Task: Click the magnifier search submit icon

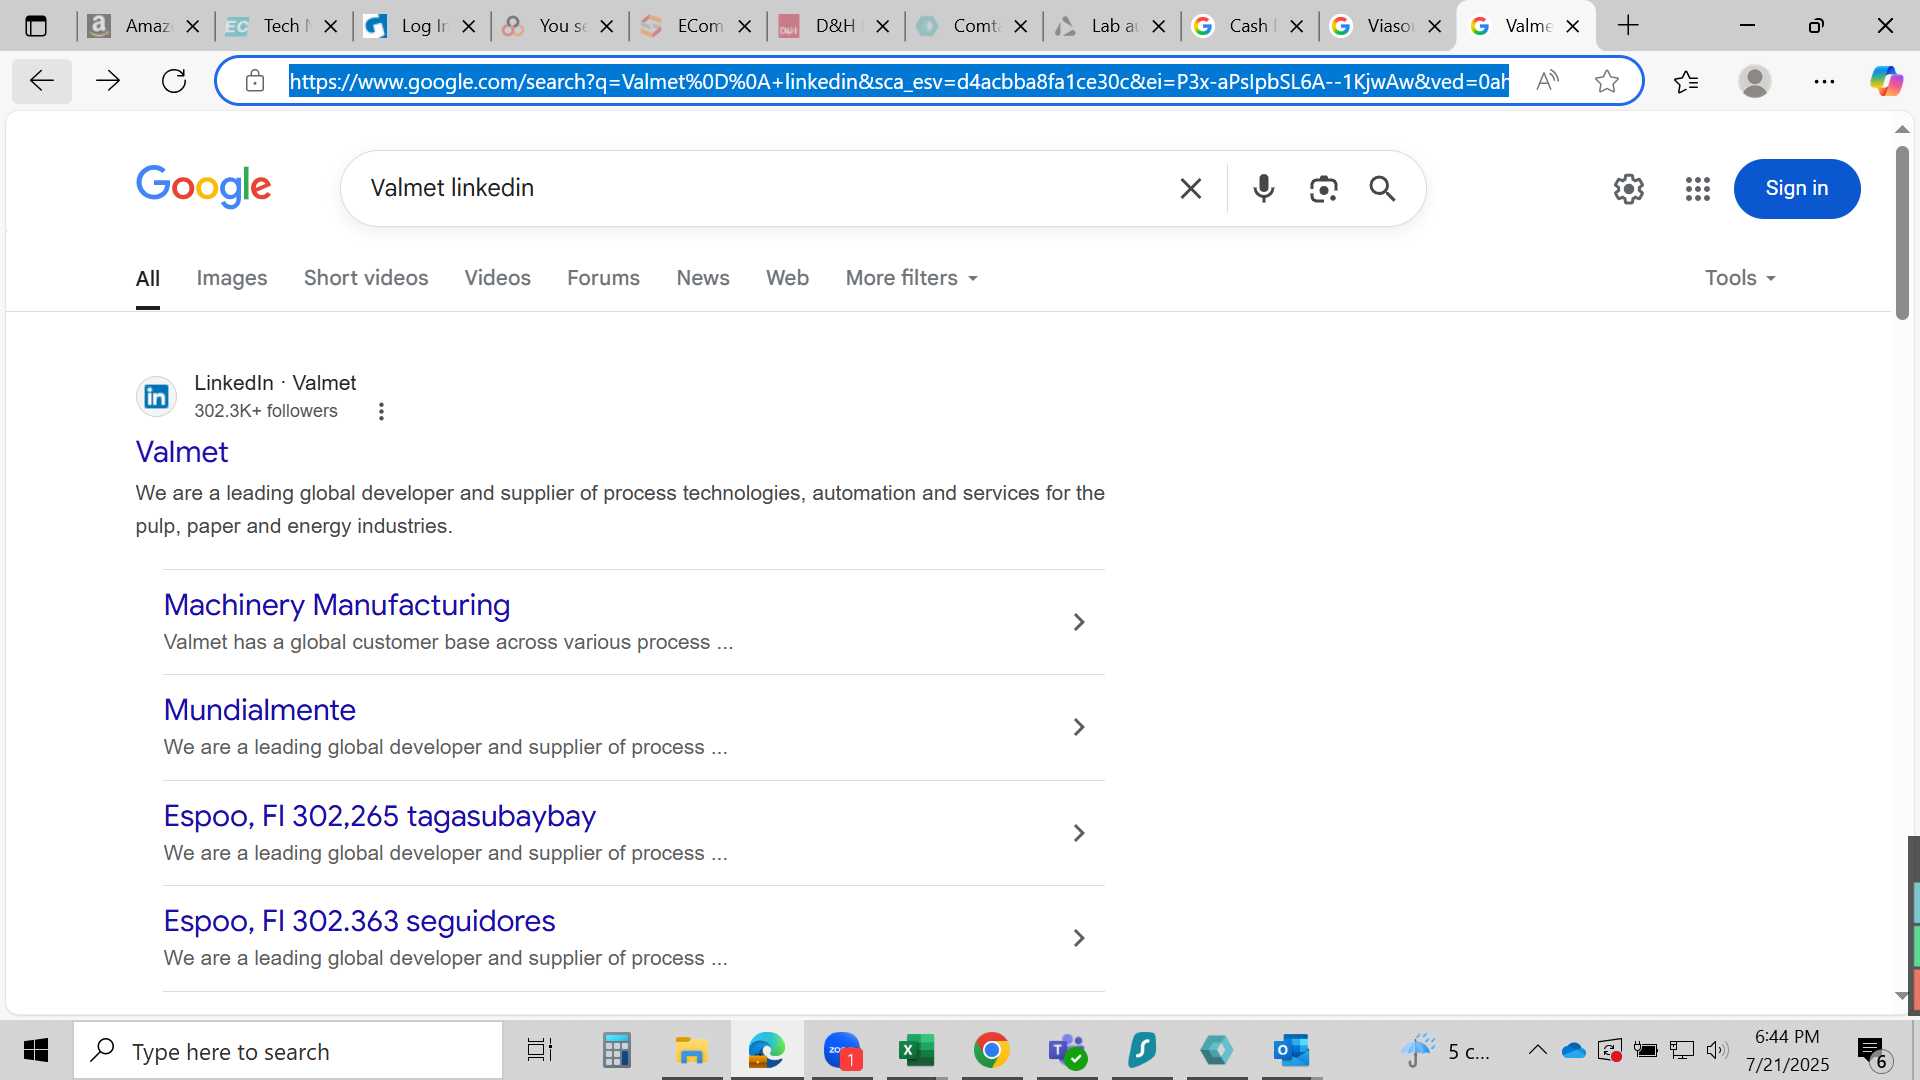Action: [1382, 188]
